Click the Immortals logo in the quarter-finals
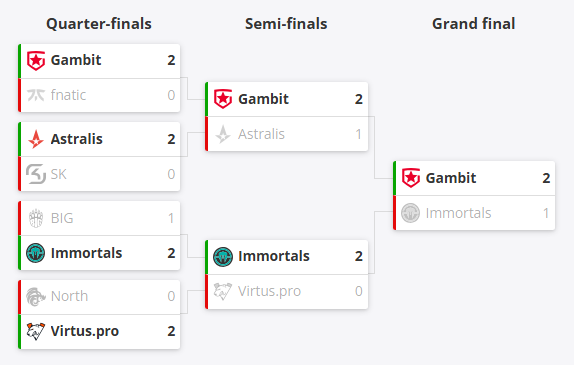The image size is (574, 365). pos(36,253)
